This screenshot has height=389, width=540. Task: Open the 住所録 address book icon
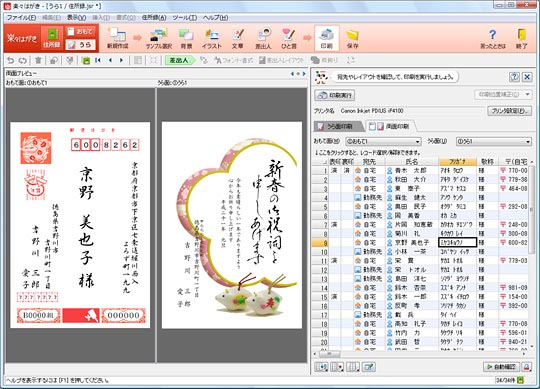52,38
